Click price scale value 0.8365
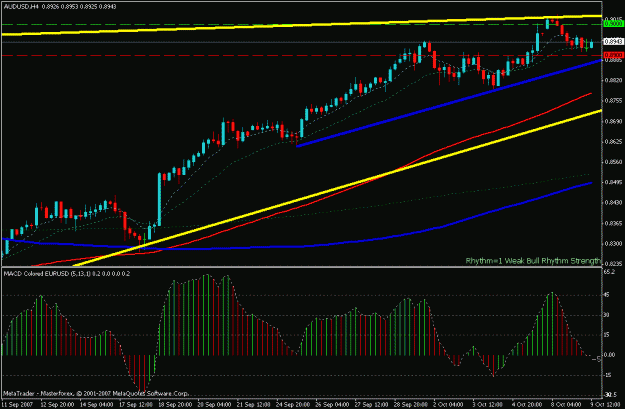The height and width of the screenshot is (409, 625). (x=614, y=223)
